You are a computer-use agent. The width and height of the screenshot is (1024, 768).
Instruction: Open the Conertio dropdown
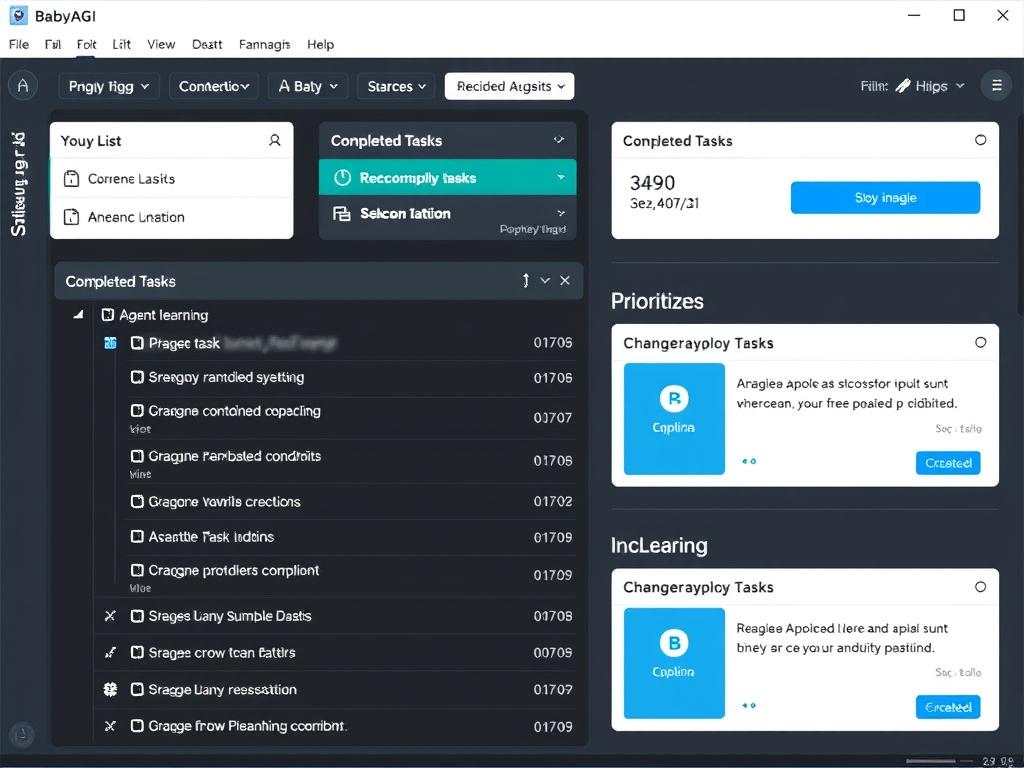click(214, 86)
